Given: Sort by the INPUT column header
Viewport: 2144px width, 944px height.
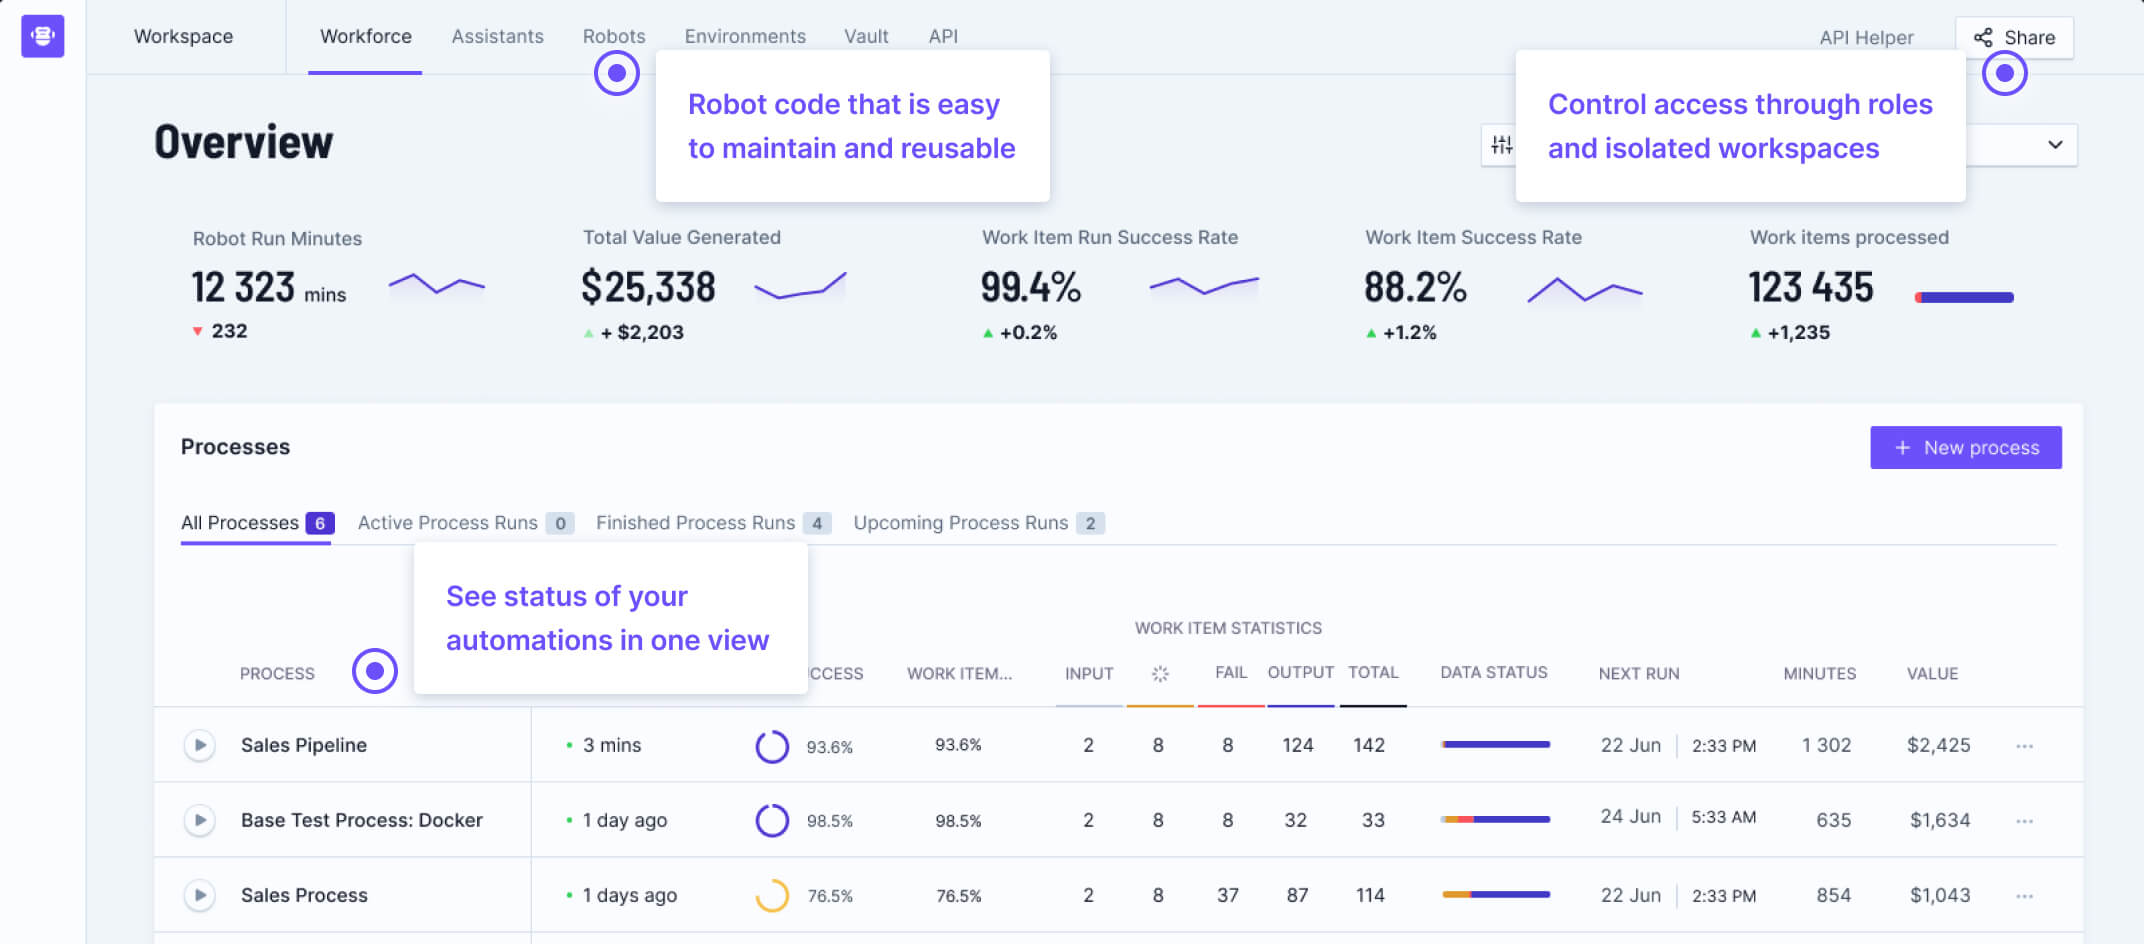Looking at the screenshot, I should click(1089, 674).
